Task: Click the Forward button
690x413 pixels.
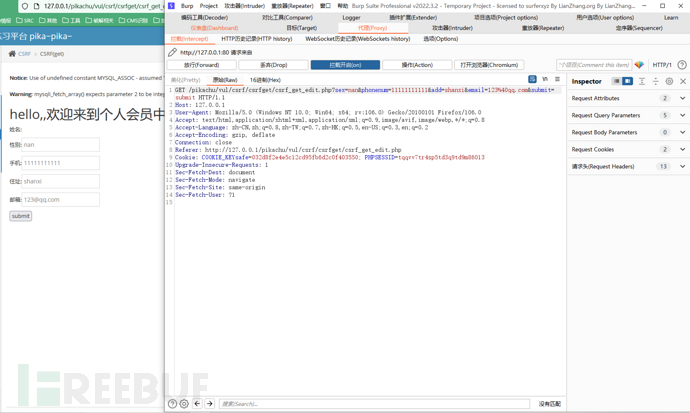Action: coord(201,65)
